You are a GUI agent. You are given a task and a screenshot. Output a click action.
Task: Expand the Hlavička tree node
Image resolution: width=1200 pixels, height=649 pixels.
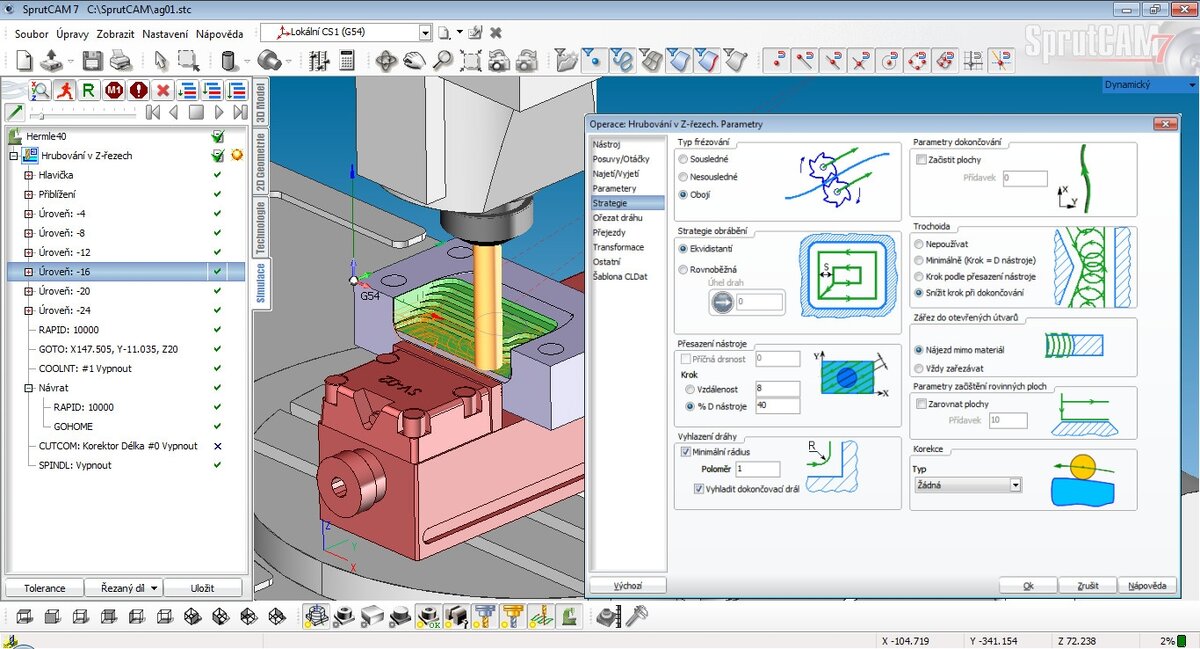click(28, 175)
